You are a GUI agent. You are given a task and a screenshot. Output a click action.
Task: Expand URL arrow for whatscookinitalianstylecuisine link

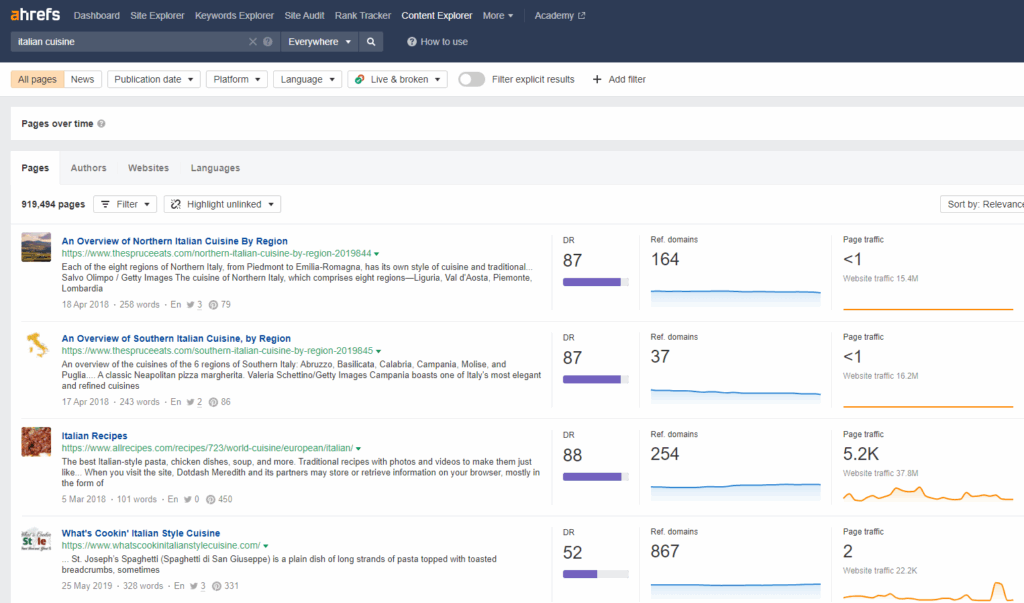266,546
